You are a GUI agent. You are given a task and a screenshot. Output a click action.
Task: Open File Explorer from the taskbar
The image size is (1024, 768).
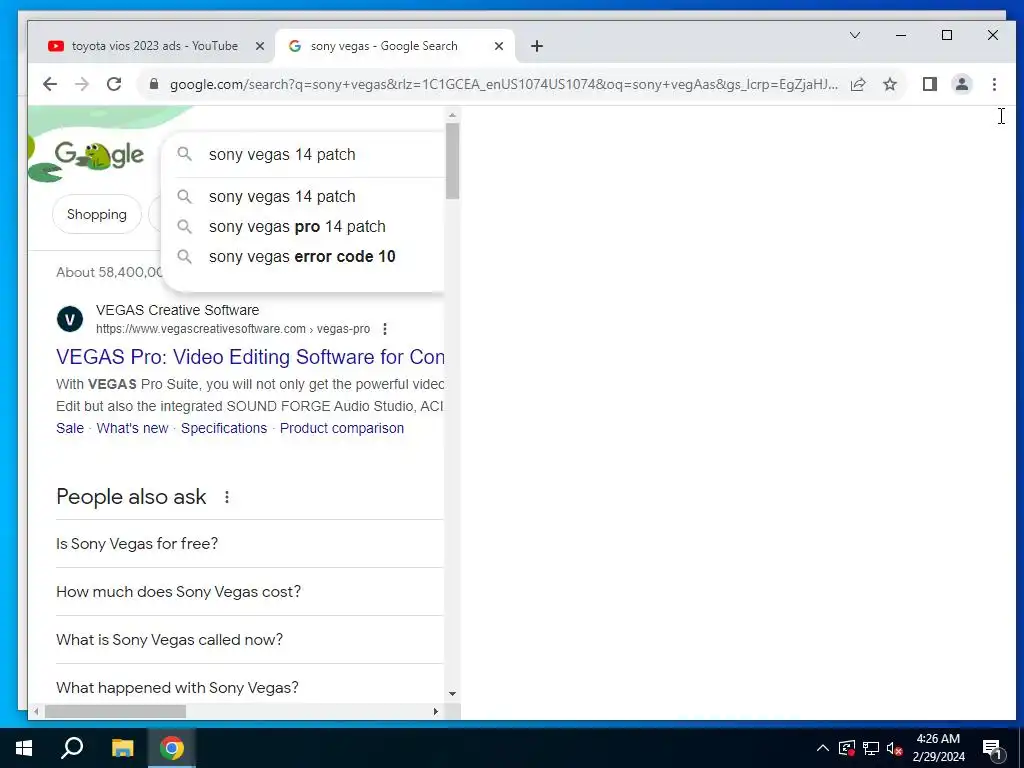(x=122, y=748)
